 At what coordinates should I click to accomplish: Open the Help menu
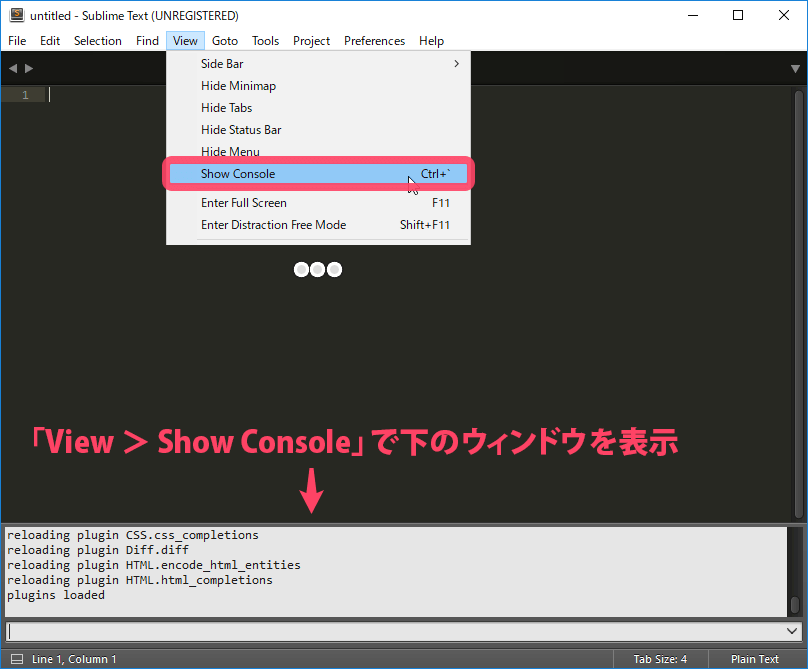pos(431,41)
